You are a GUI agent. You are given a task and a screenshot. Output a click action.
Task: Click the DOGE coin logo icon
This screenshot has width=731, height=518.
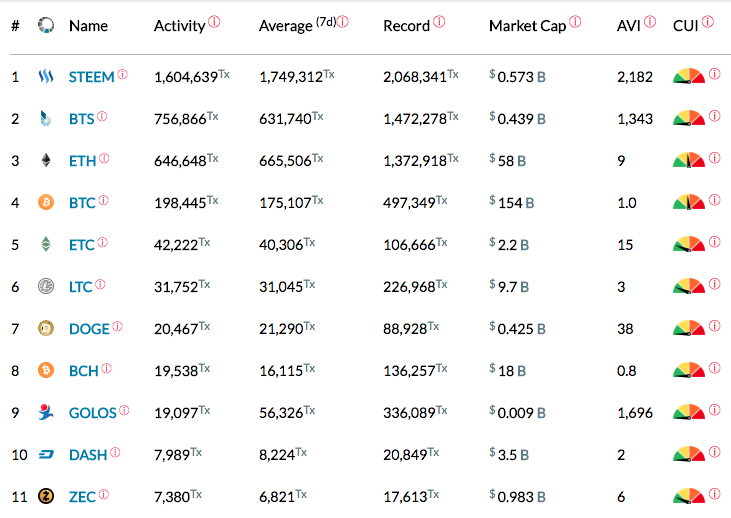point(46,328)
